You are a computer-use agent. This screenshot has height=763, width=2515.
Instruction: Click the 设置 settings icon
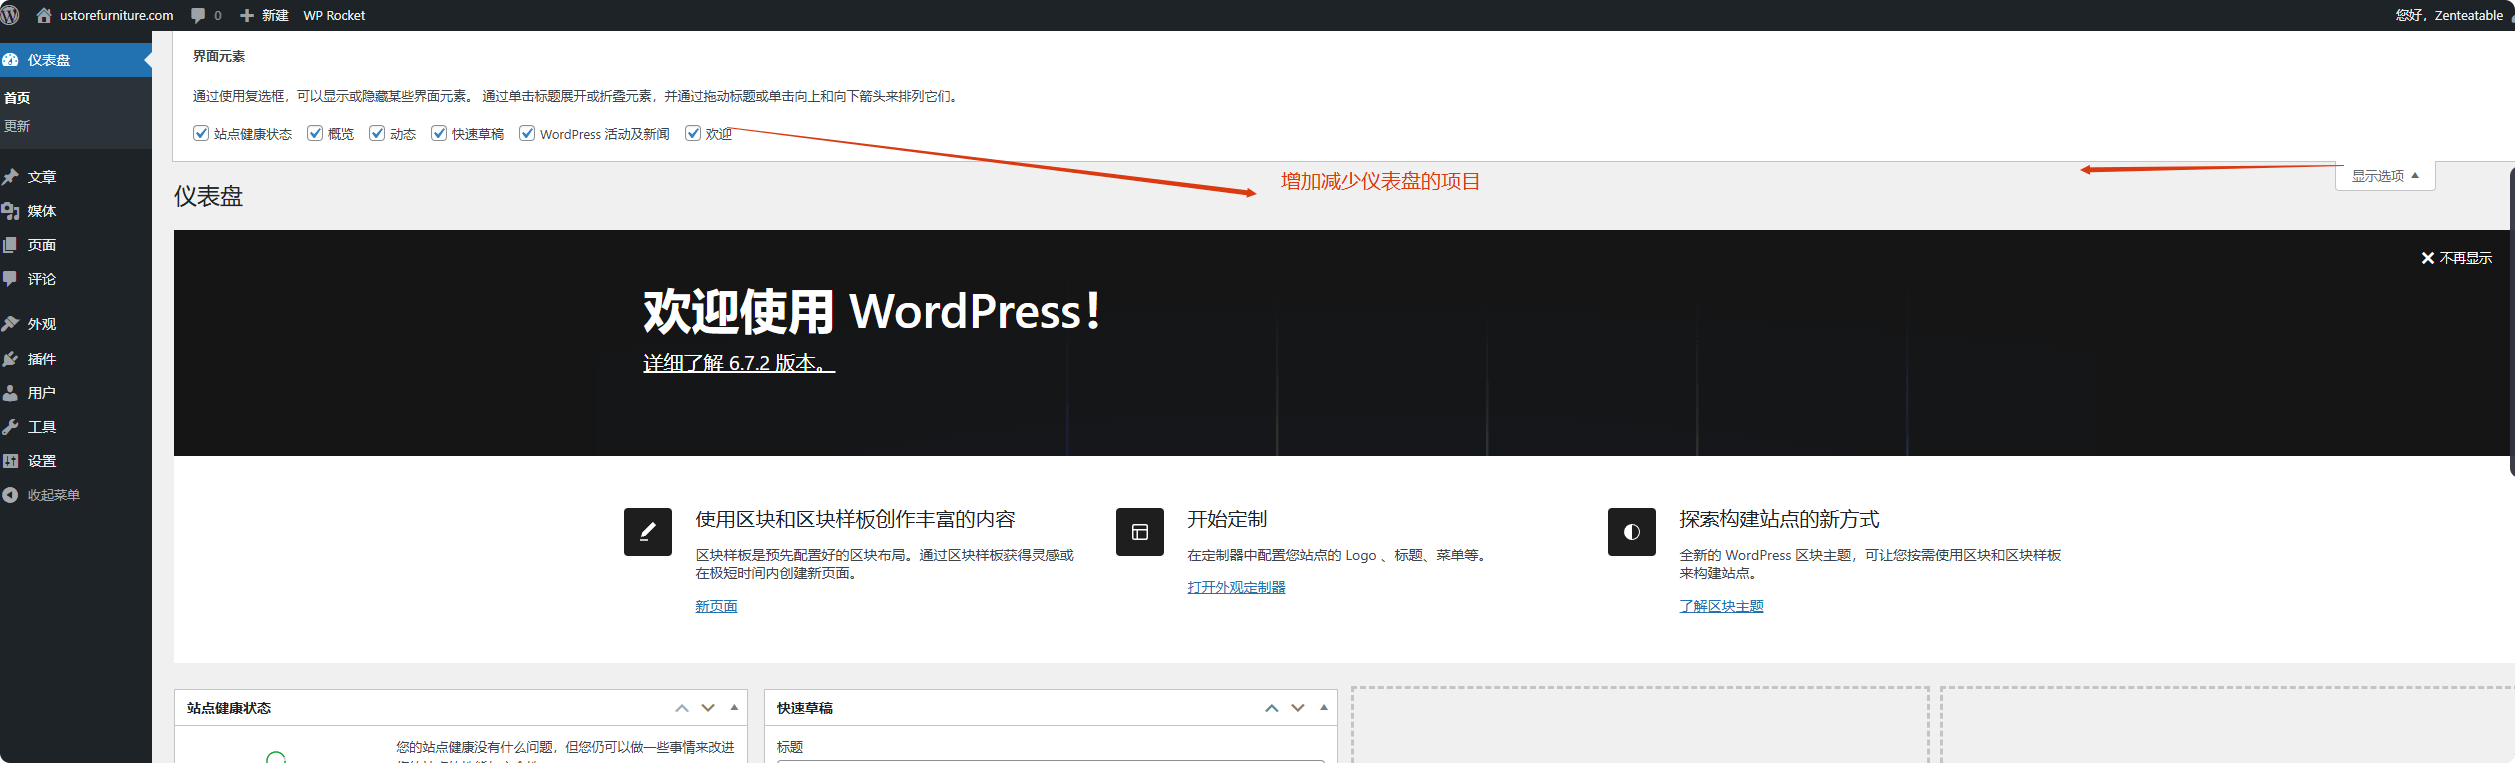[11, 461]
